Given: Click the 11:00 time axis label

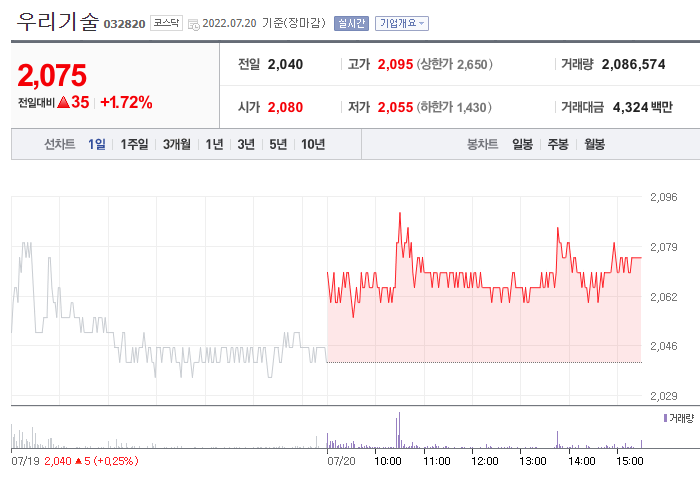Looking at the screenshot, I should tap(436, 461).
